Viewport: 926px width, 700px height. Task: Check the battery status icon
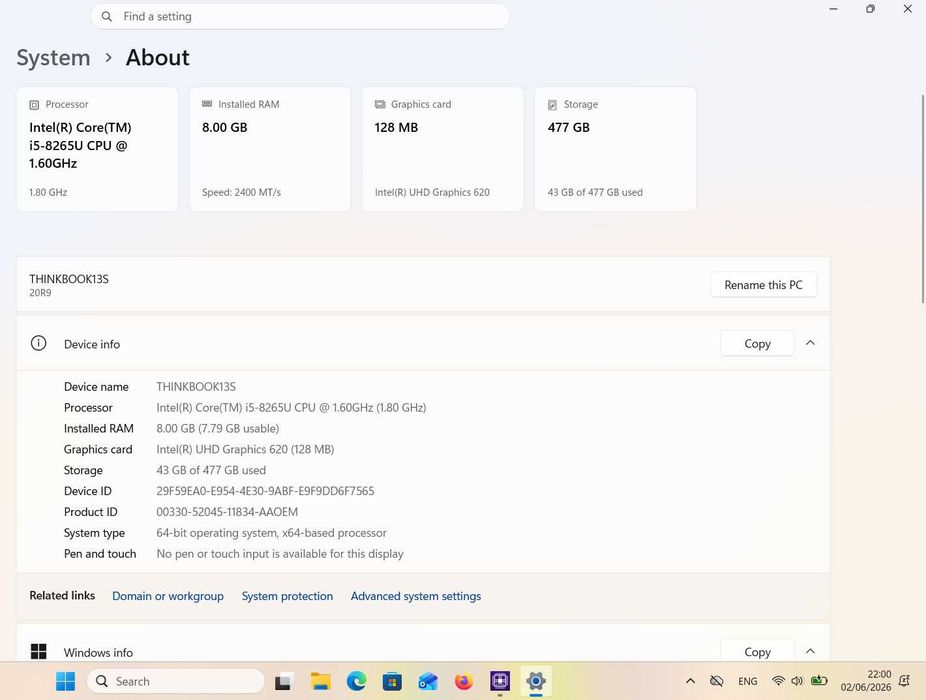[x=819, y=681]
